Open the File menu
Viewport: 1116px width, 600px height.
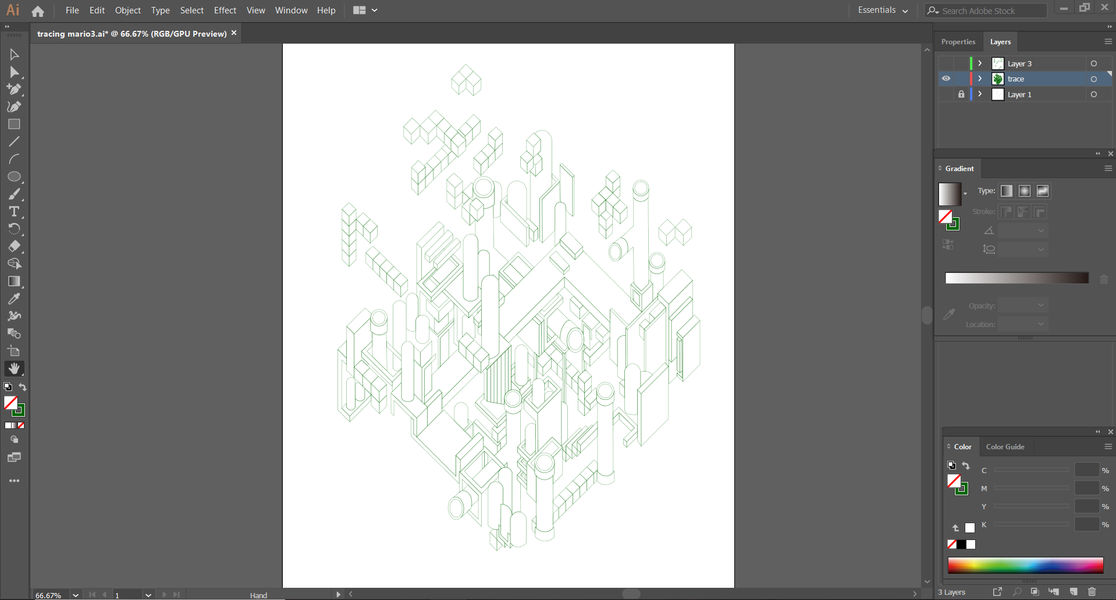(x=72, y=11)
